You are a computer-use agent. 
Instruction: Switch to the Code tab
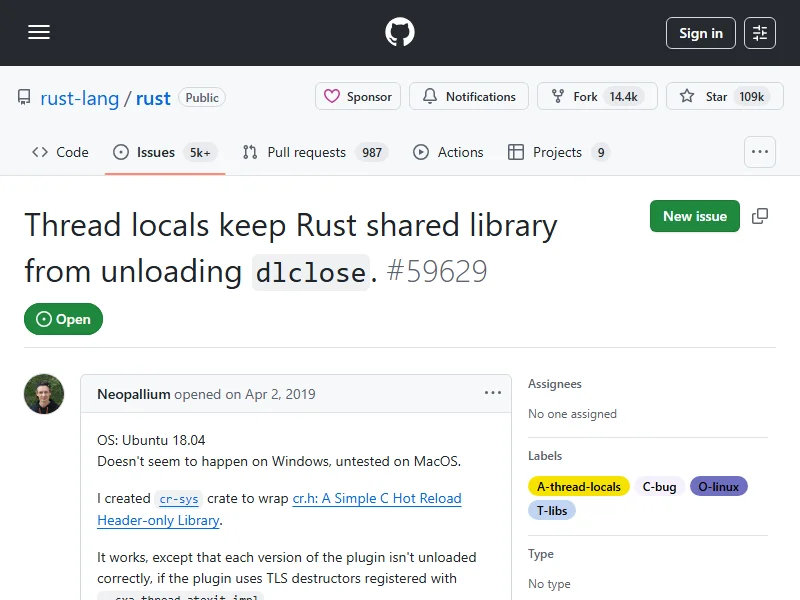tap(60, 152)
